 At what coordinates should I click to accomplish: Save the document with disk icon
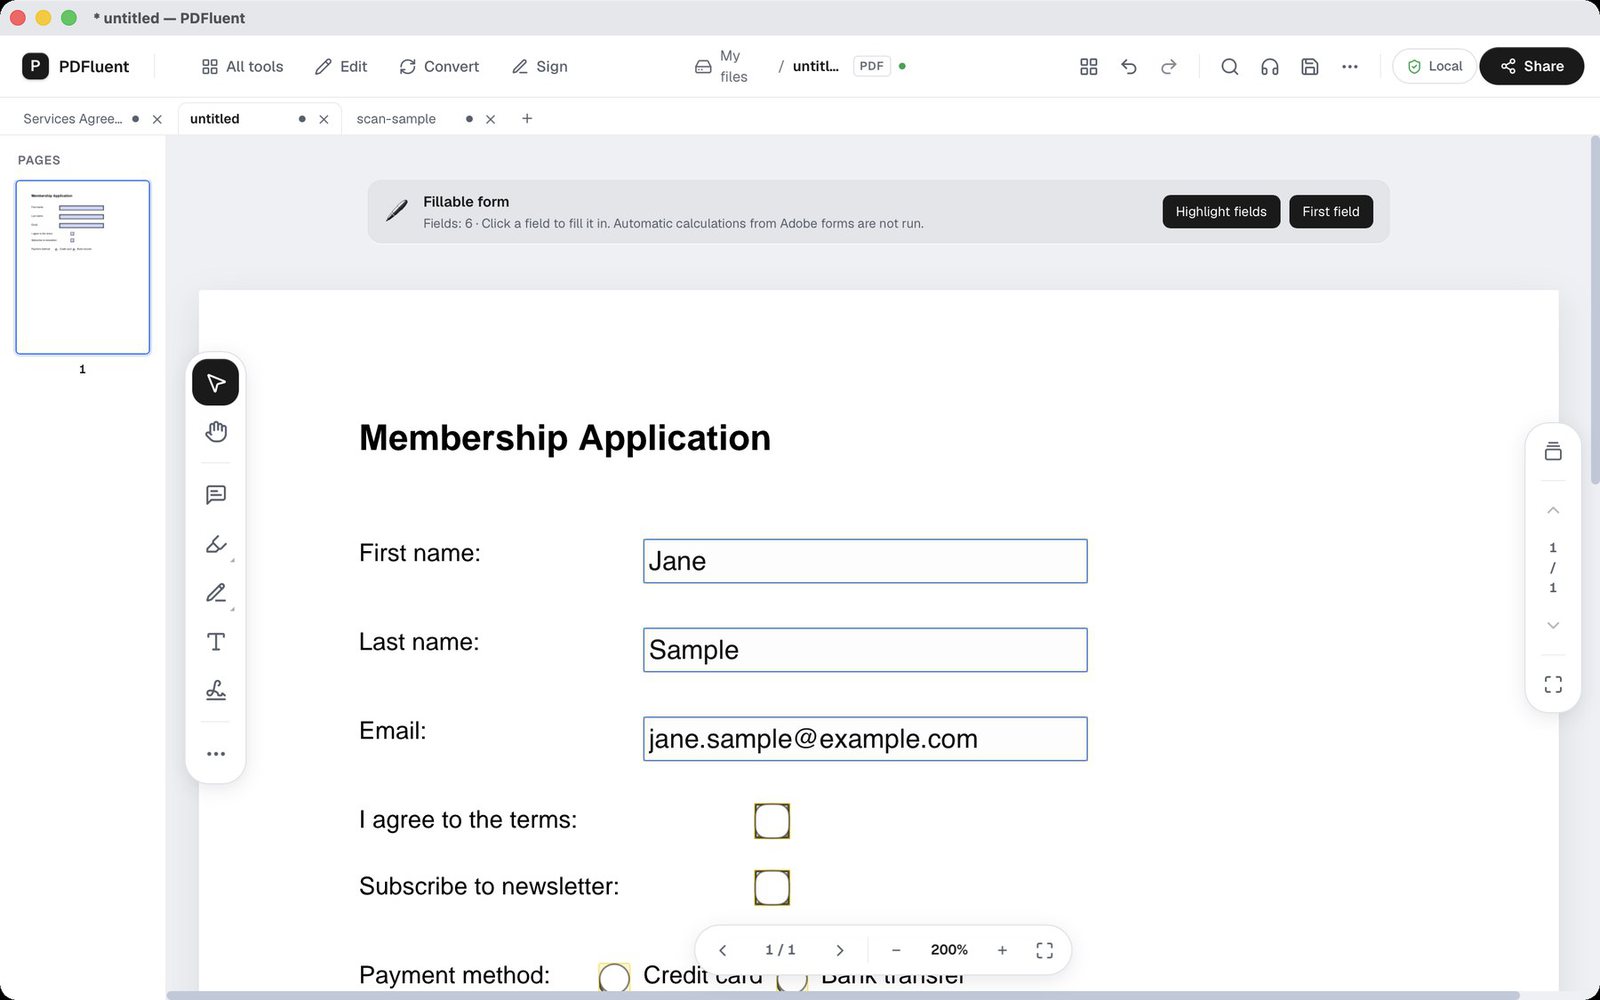pos(1310,66)
